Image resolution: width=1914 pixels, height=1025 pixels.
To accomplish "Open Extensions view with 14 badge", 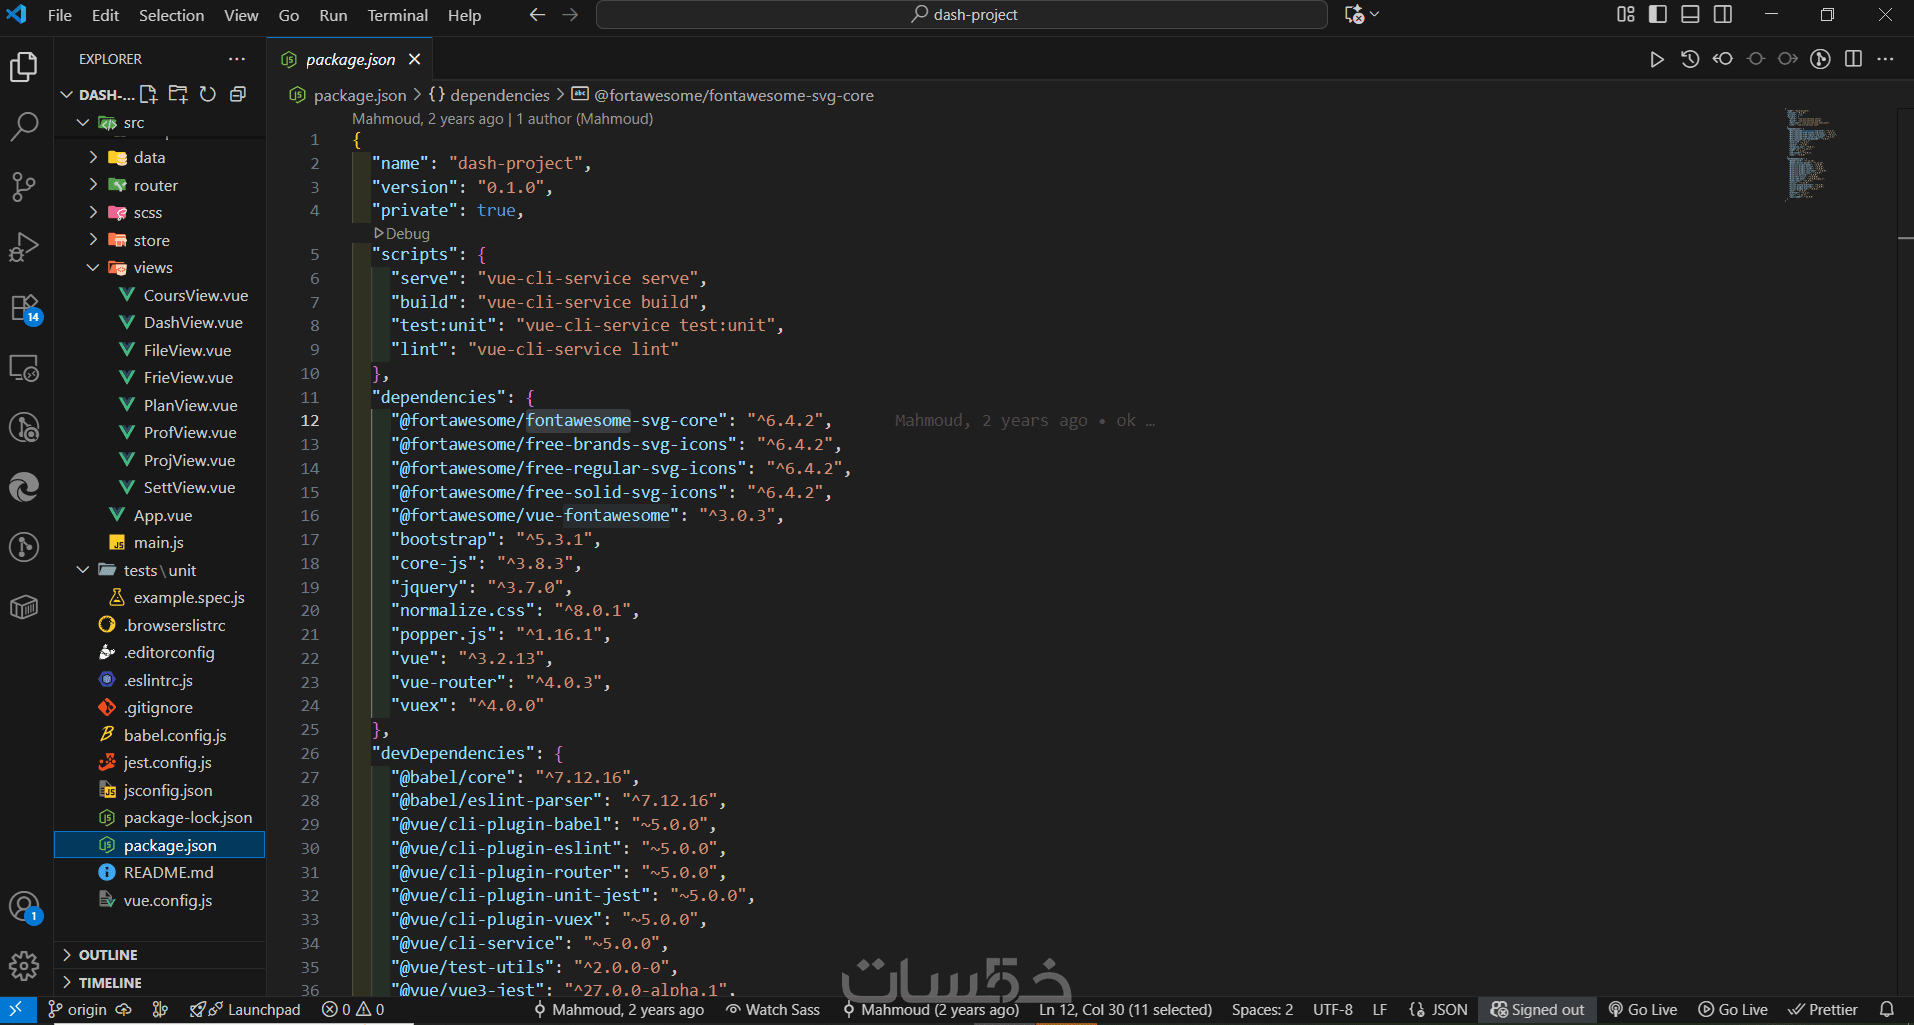I will point(24,308).
